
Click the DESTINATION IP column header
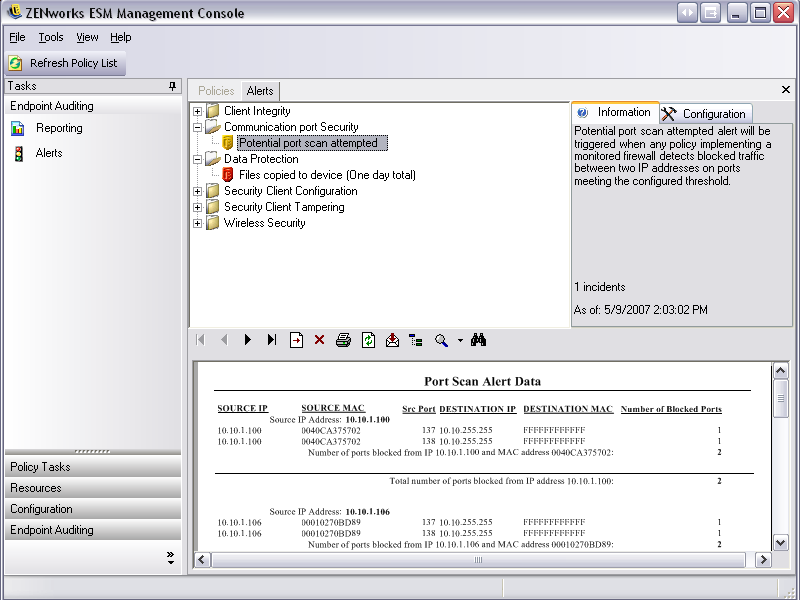point(478,409)
